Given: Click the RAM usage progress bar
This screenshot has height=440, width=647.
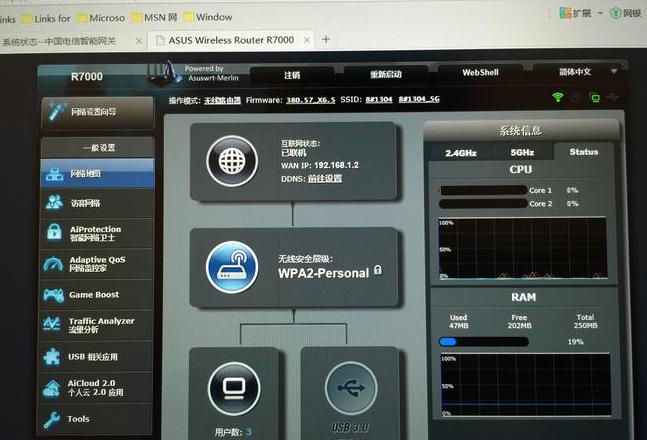Looking at the screenshot, I should [x=484, y=342].
